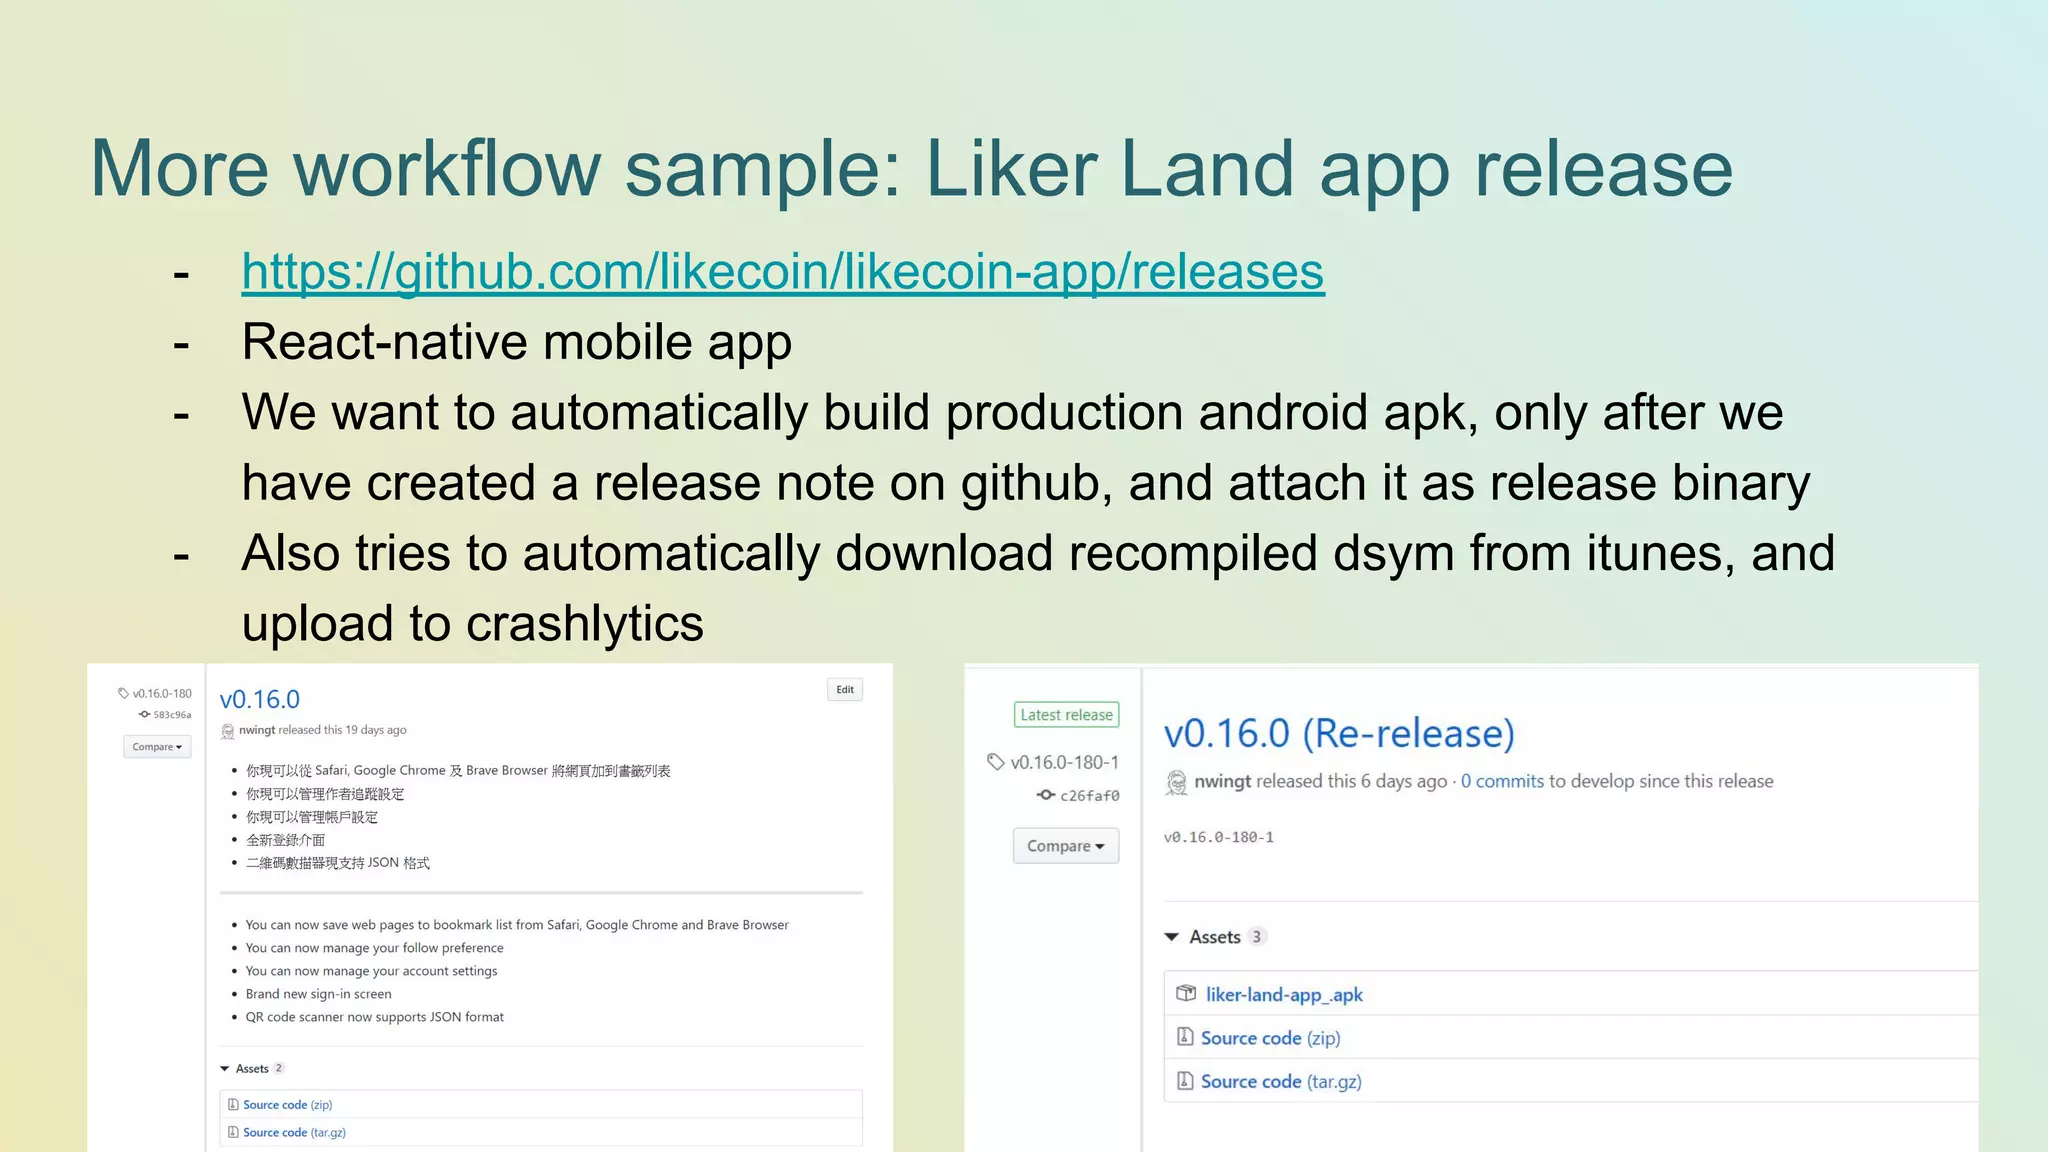Open tag v0.16.0-180-1 link
The width and height of the screenshot is (2048, 1152).
tap(1065, 762)
